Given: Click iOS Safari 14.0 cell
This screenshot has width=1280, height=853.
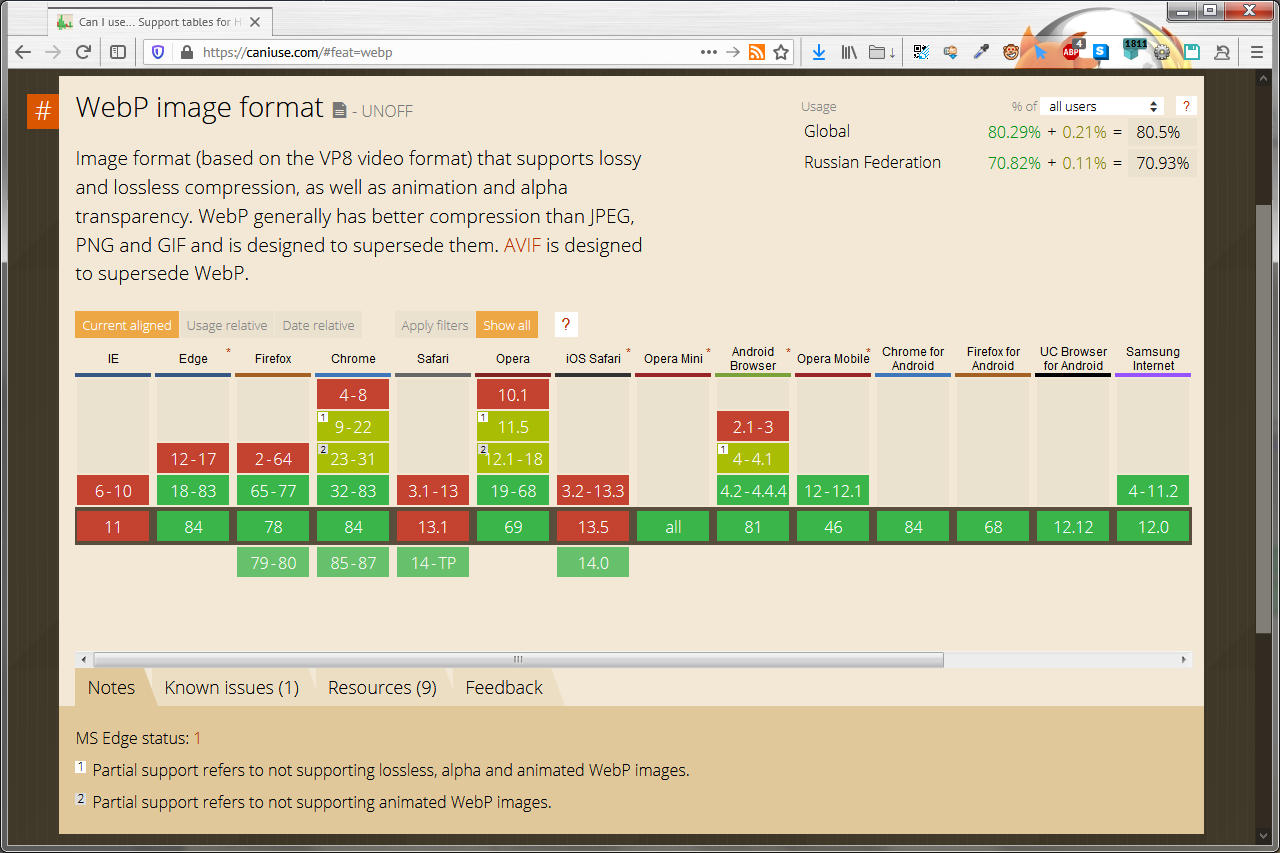Looking at the screenshot, I should pos(593,563).
